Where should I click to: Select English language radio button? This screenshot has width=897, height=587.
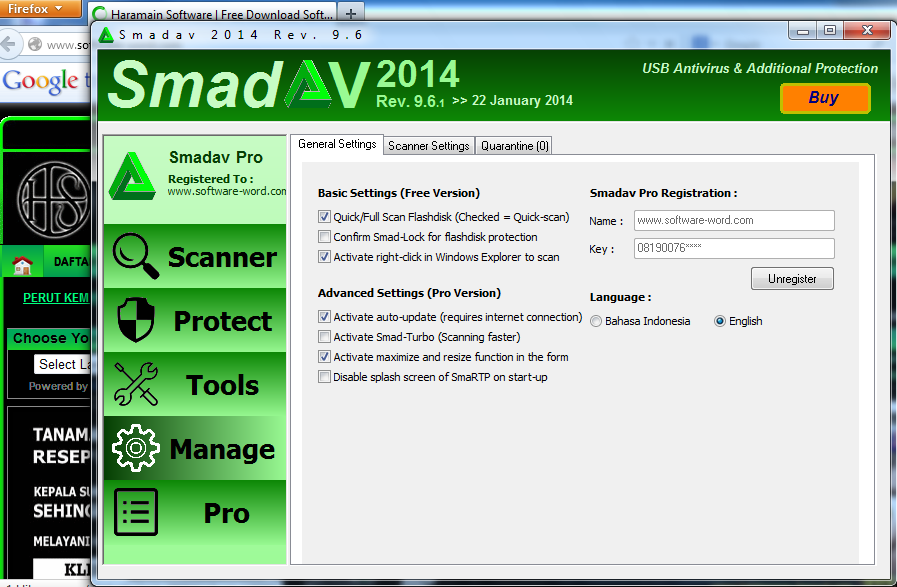tap(720, 321)
